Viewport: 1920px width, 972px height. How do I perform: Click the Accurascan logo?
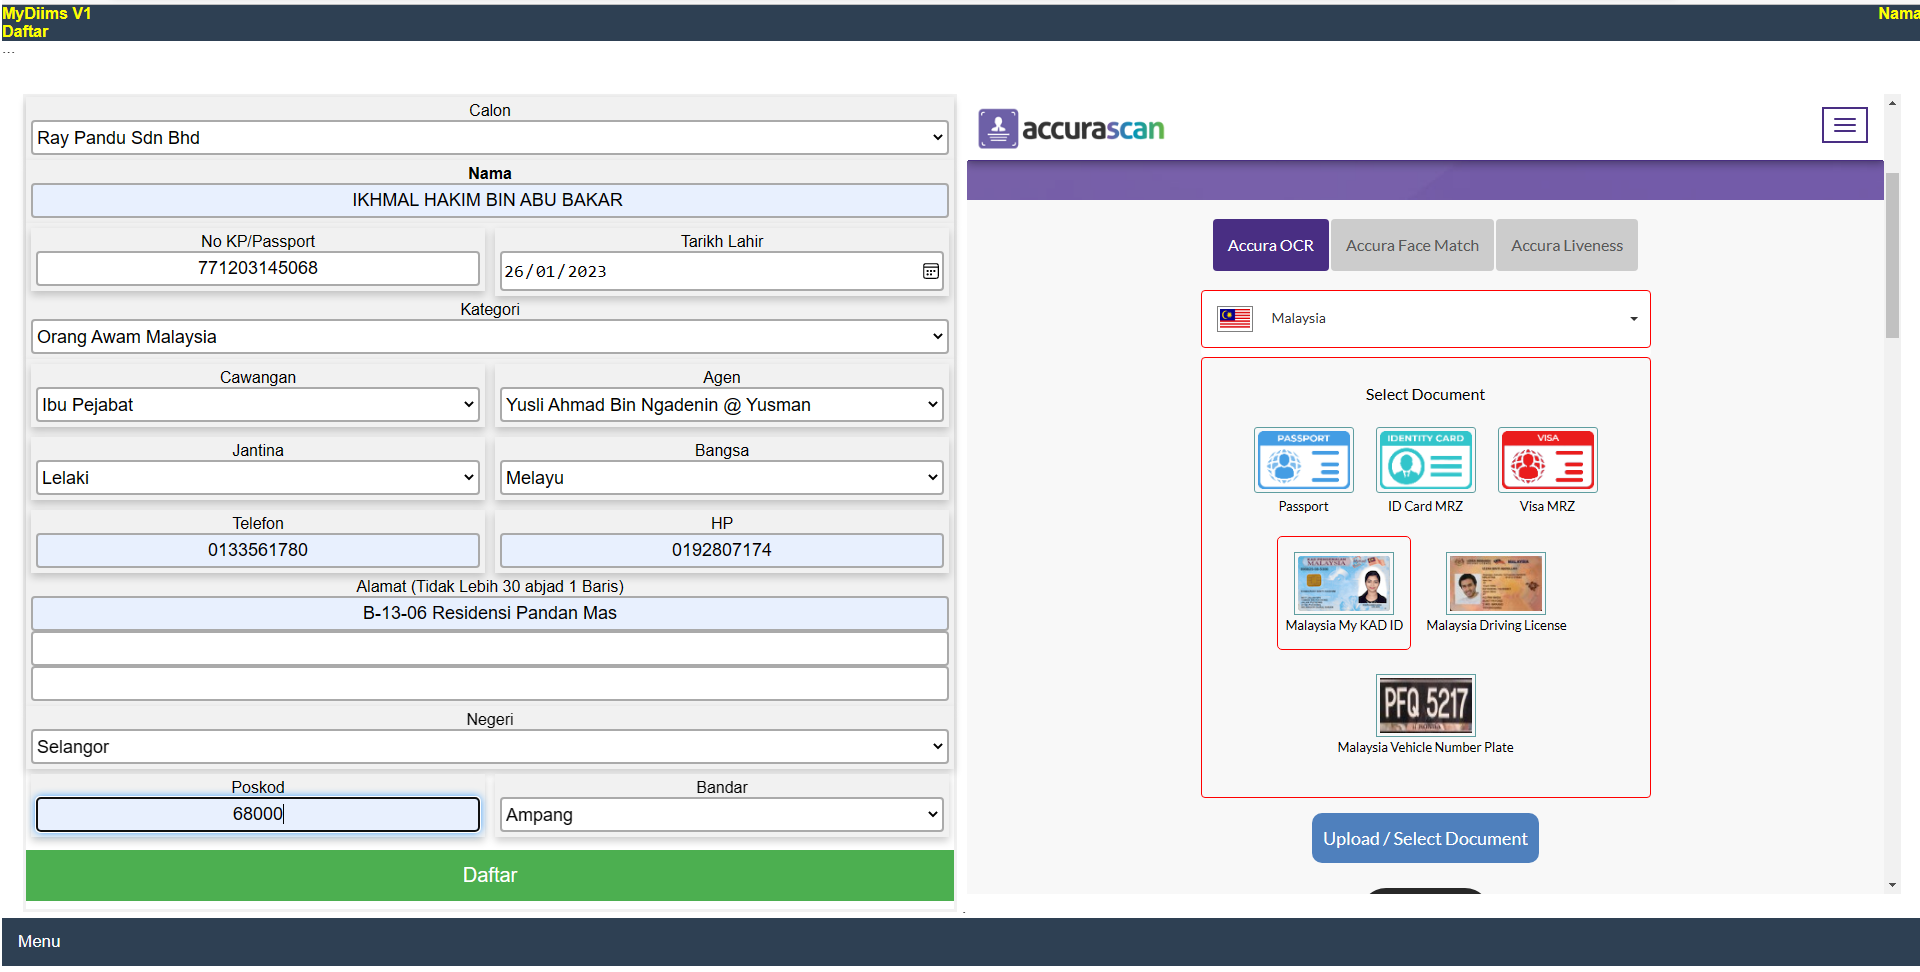pyautogui.click(x=1071, y=129)
